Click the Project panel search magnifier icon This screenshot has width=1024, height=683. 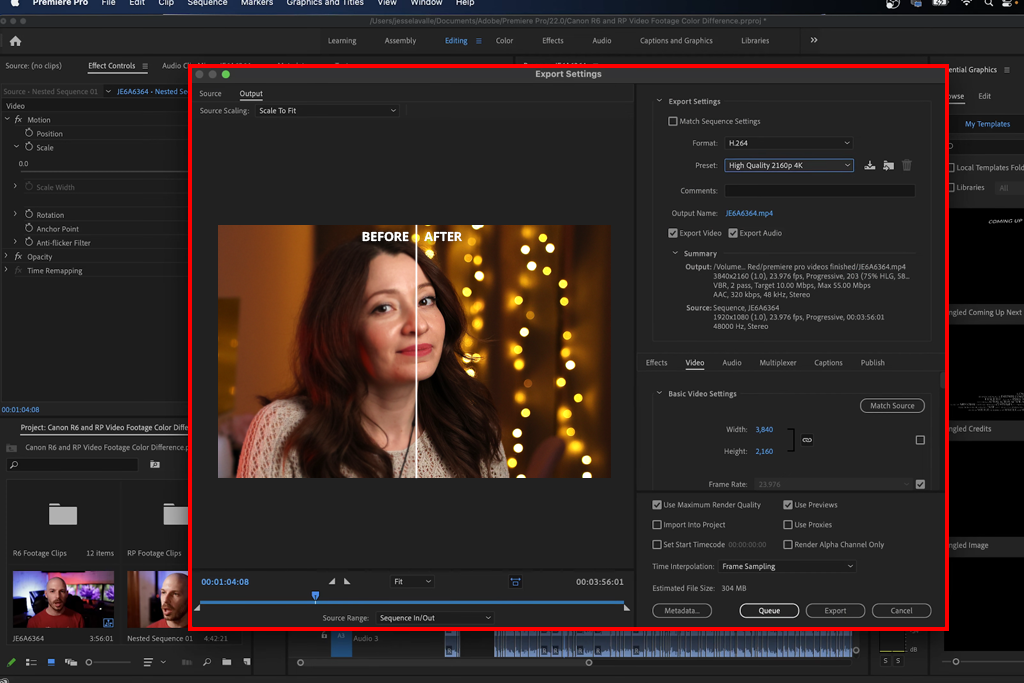[14, 464]
